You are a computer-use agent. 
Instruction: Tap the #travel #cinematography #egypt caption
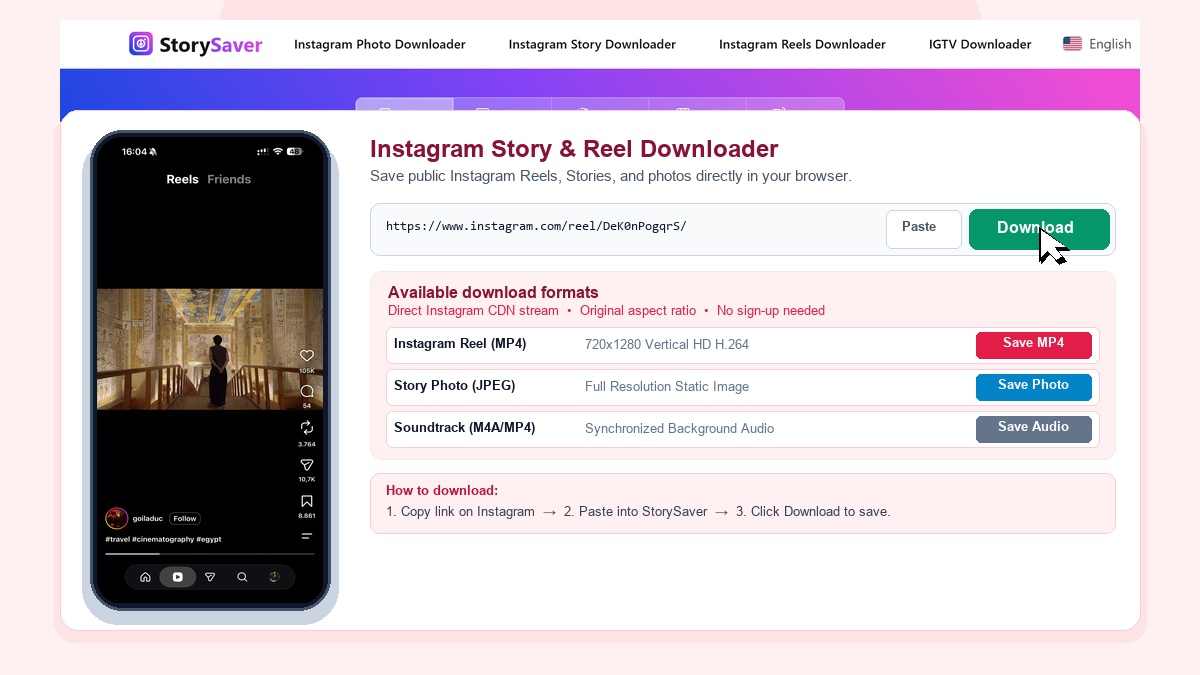(163, 539)
